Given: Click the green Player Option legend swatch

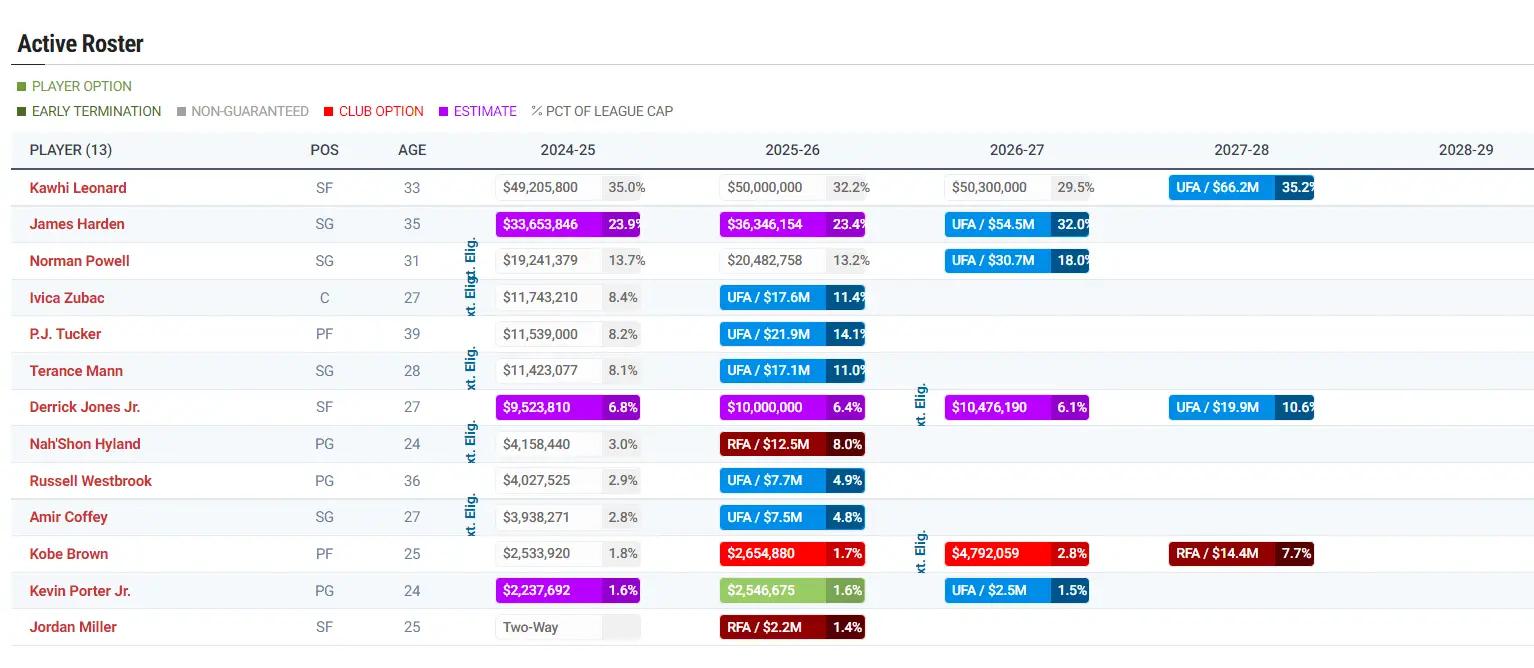Looking at the screenshot, I should click(21, 87).
